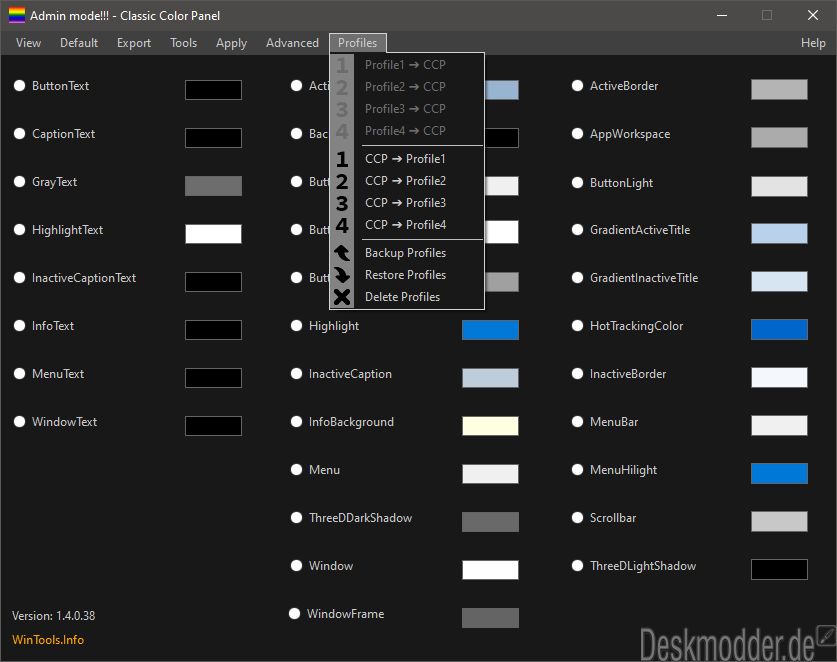Screen dimensions: 837x662
Task: Select the WindowFrame radio button
Action: tap(295, 614)
